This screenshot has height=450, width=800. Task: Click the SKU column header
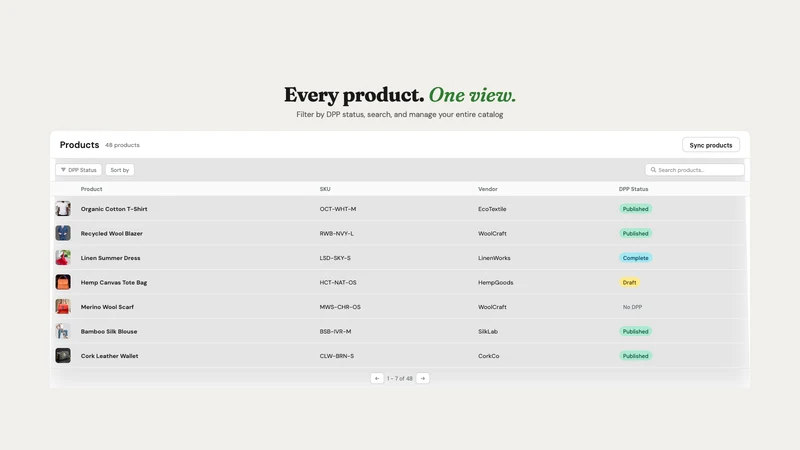[325, 189]
